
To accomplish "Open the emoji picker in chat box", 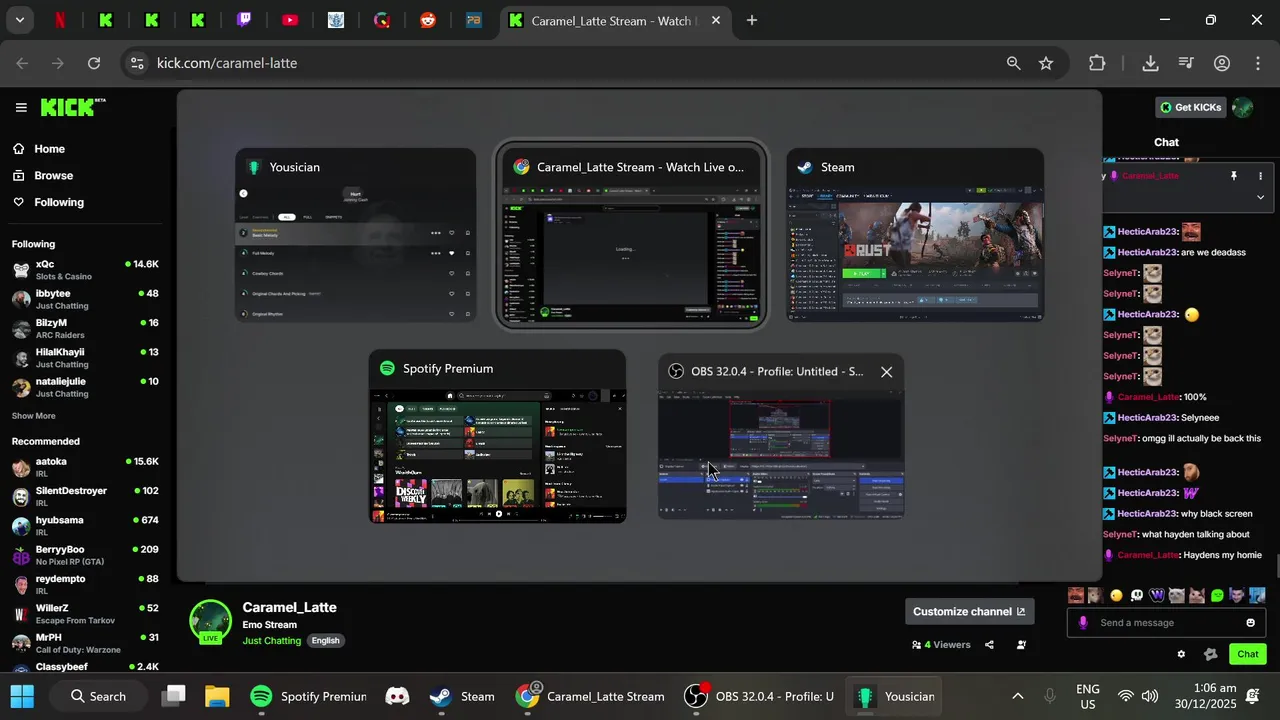I will pos(1250,623).
